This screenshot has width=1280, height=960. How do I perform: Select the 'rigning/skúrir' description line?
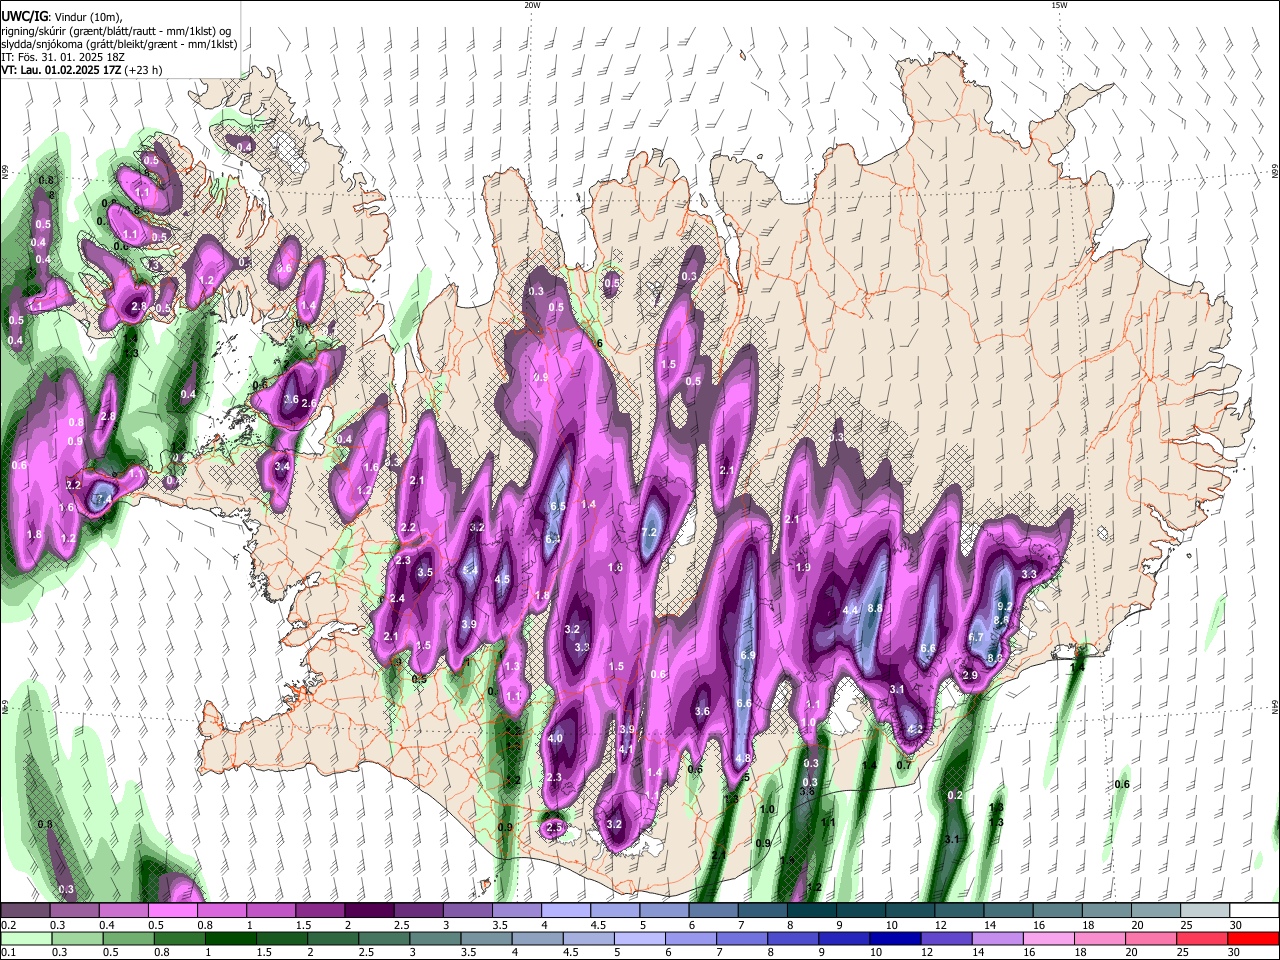click(116, 31)
